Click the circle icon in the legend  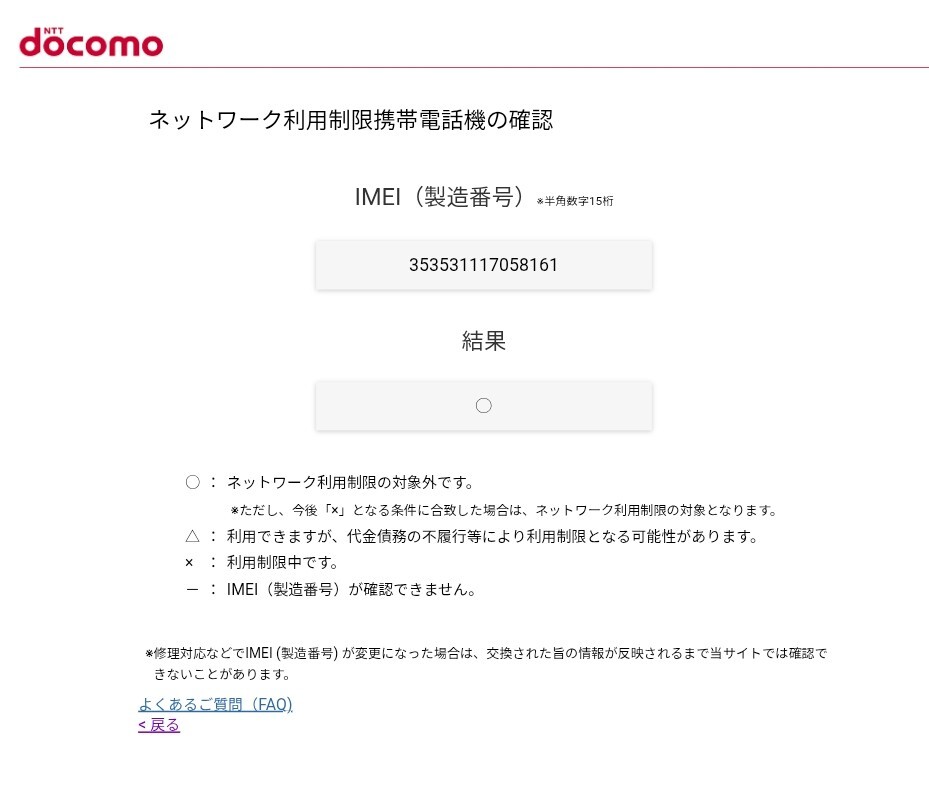pos(193,482)
